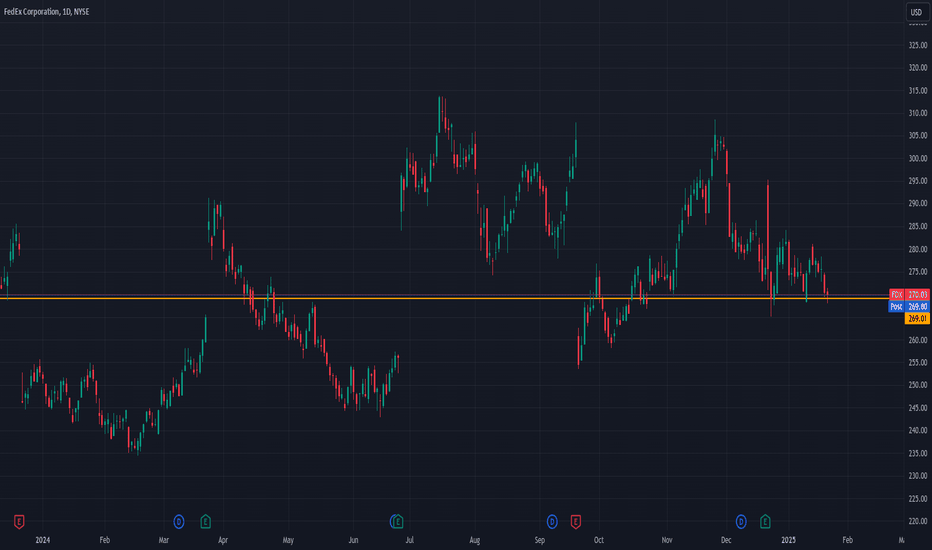Open the blue dividend marker in March
The width and height of the screenshot is (932, 550).
point(179,522)
